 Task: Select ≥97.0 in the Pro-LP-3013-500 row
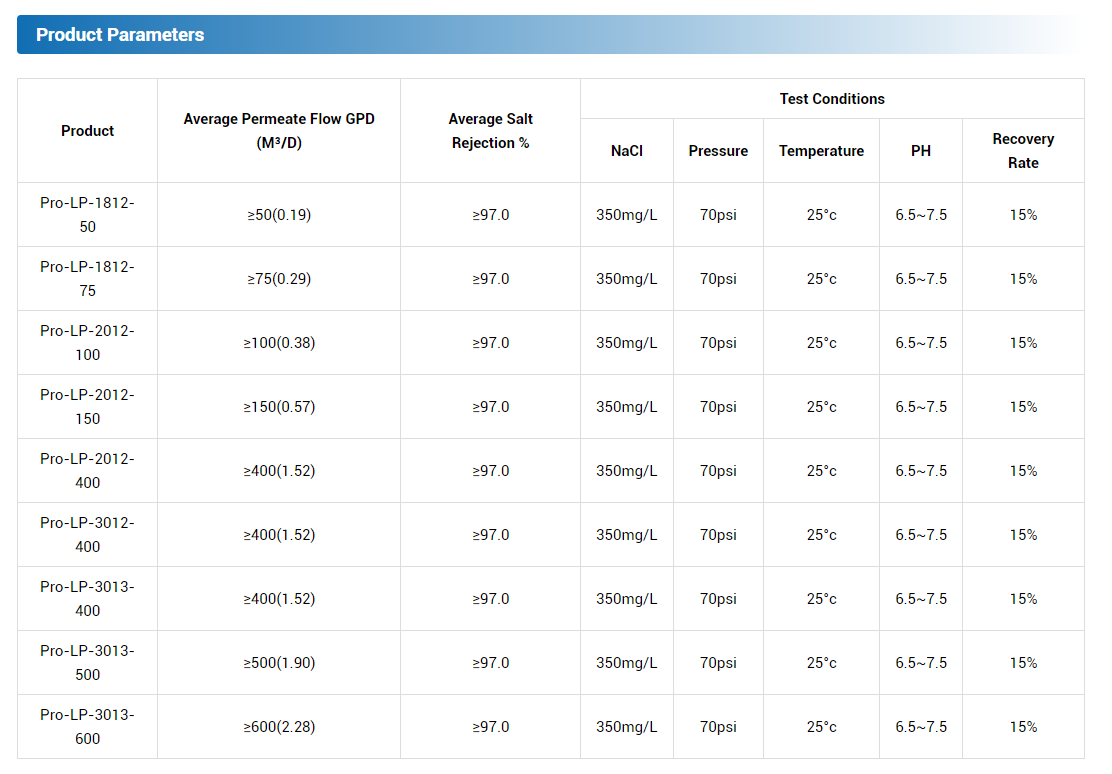point(491,662)
